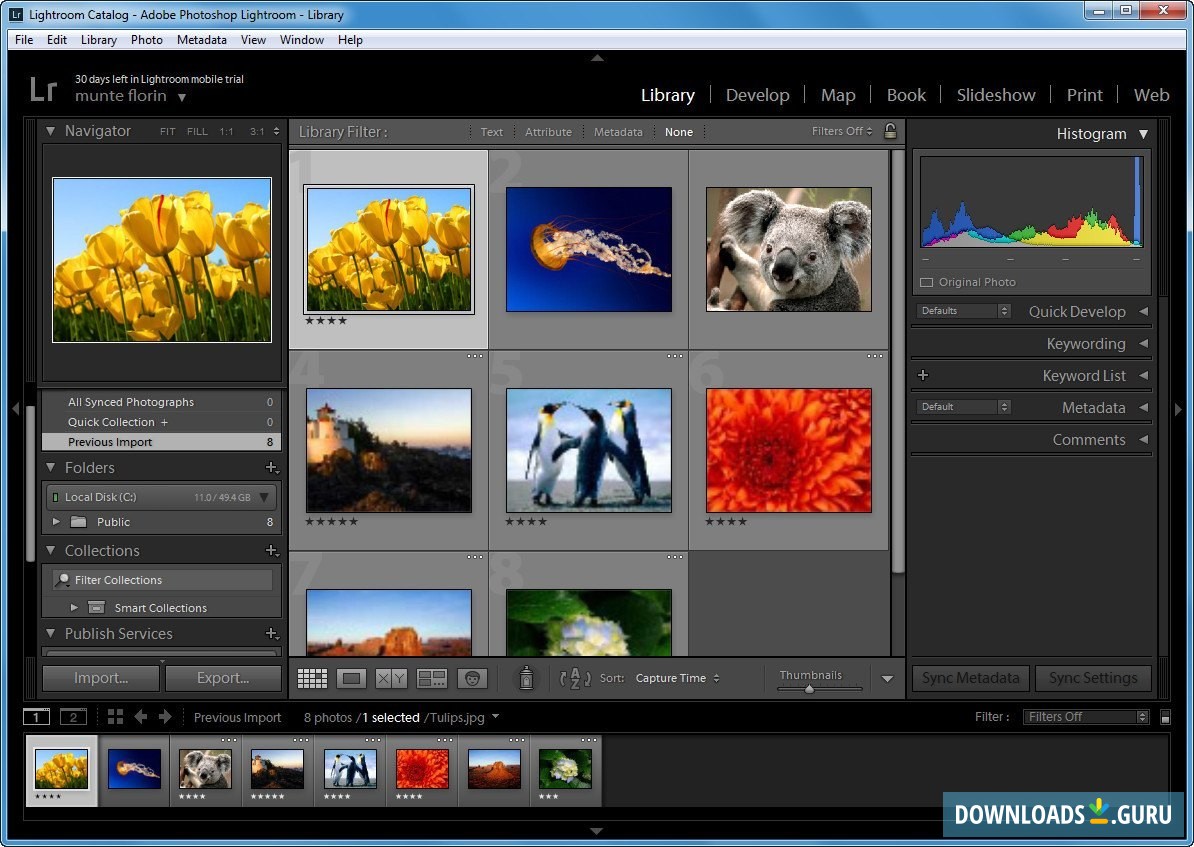Open Compare view
Viewport: 1194px width, 847px height.
[x=392, y=677]
